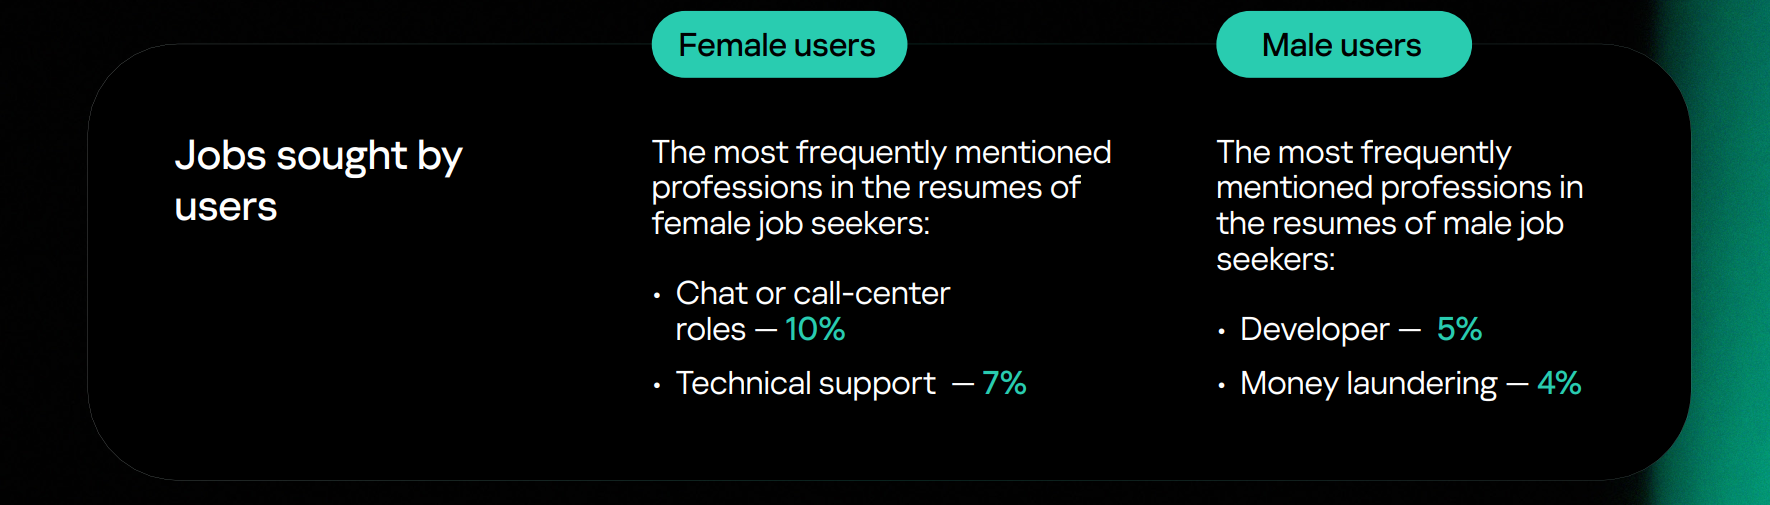Click the bullet before 'Chat or call-center'

(x=657, y=295)
